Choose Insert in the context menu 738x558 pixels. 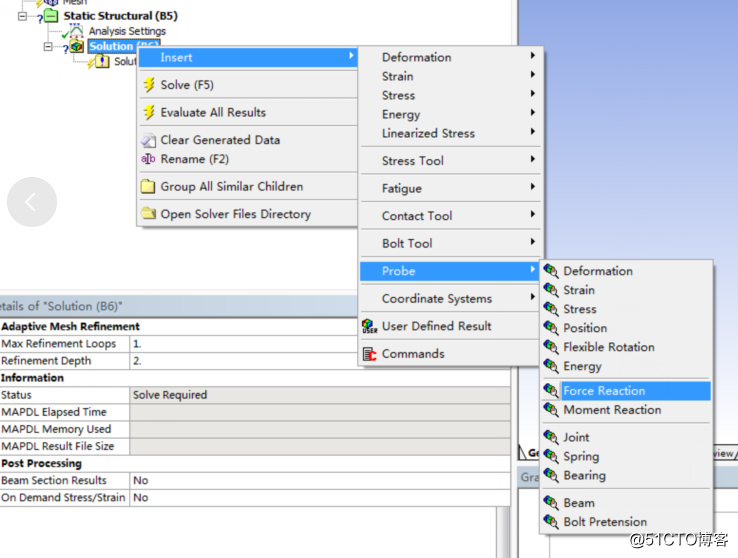tap(248, 57)
